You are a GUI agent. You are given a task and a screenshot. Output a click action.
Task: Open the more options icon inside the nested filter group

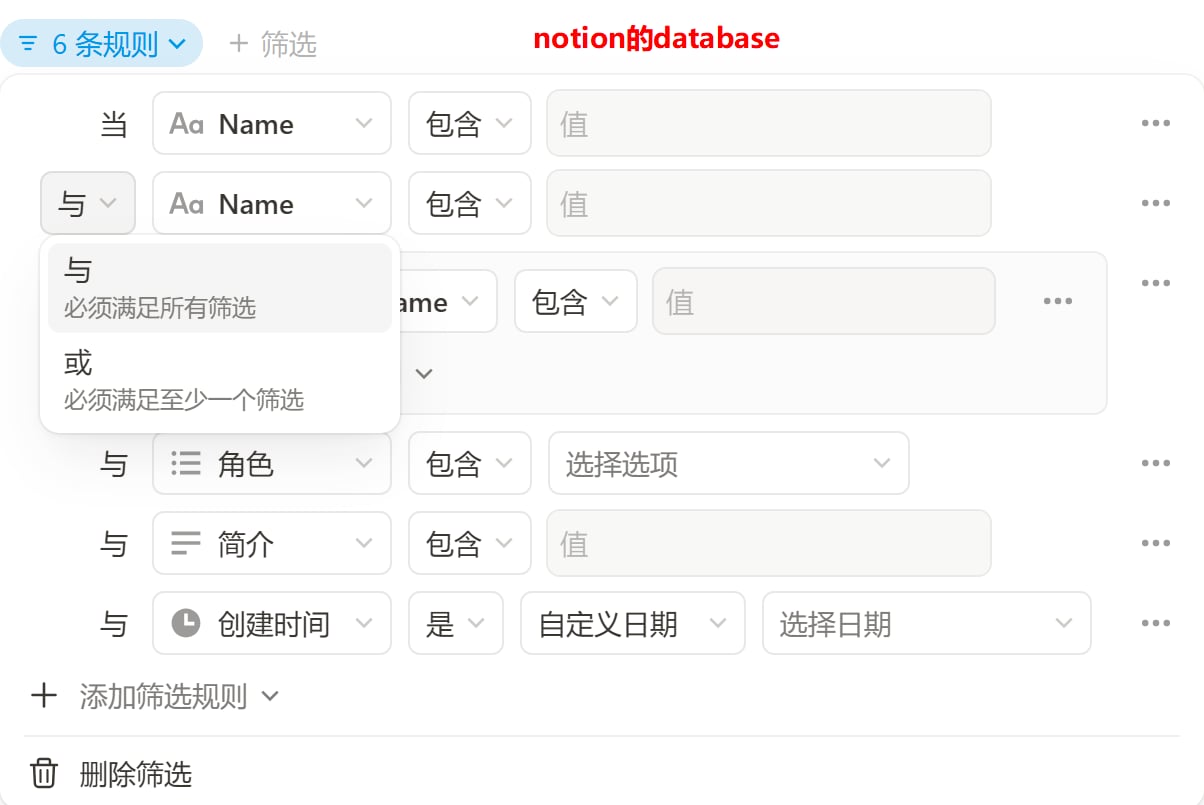click(x=1057, y=301)
